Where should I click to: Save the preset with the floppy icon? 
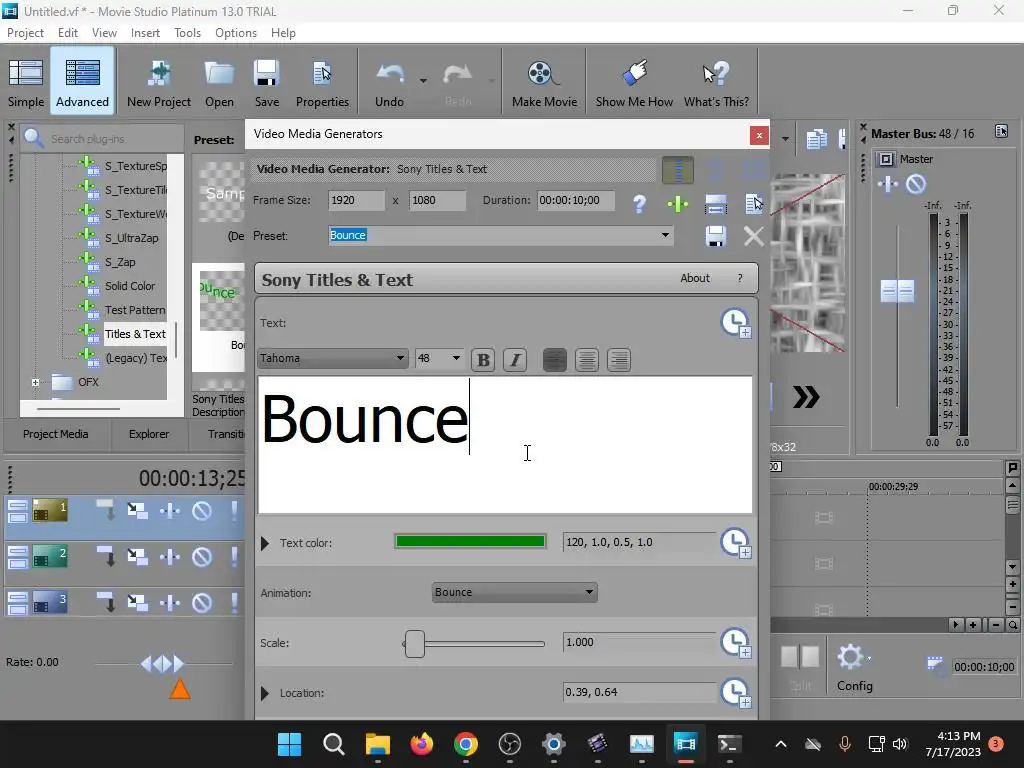(x=716, y=236)
